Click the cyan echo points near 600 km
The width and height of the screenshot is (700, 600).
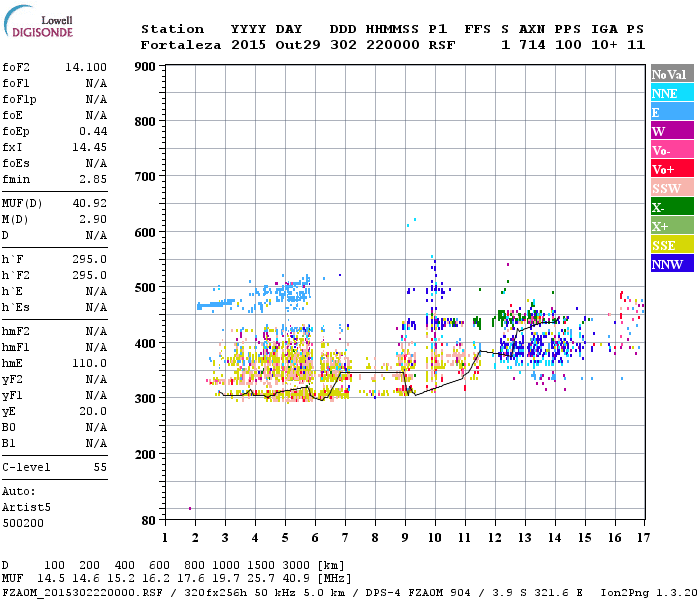(x=411, y=222)
